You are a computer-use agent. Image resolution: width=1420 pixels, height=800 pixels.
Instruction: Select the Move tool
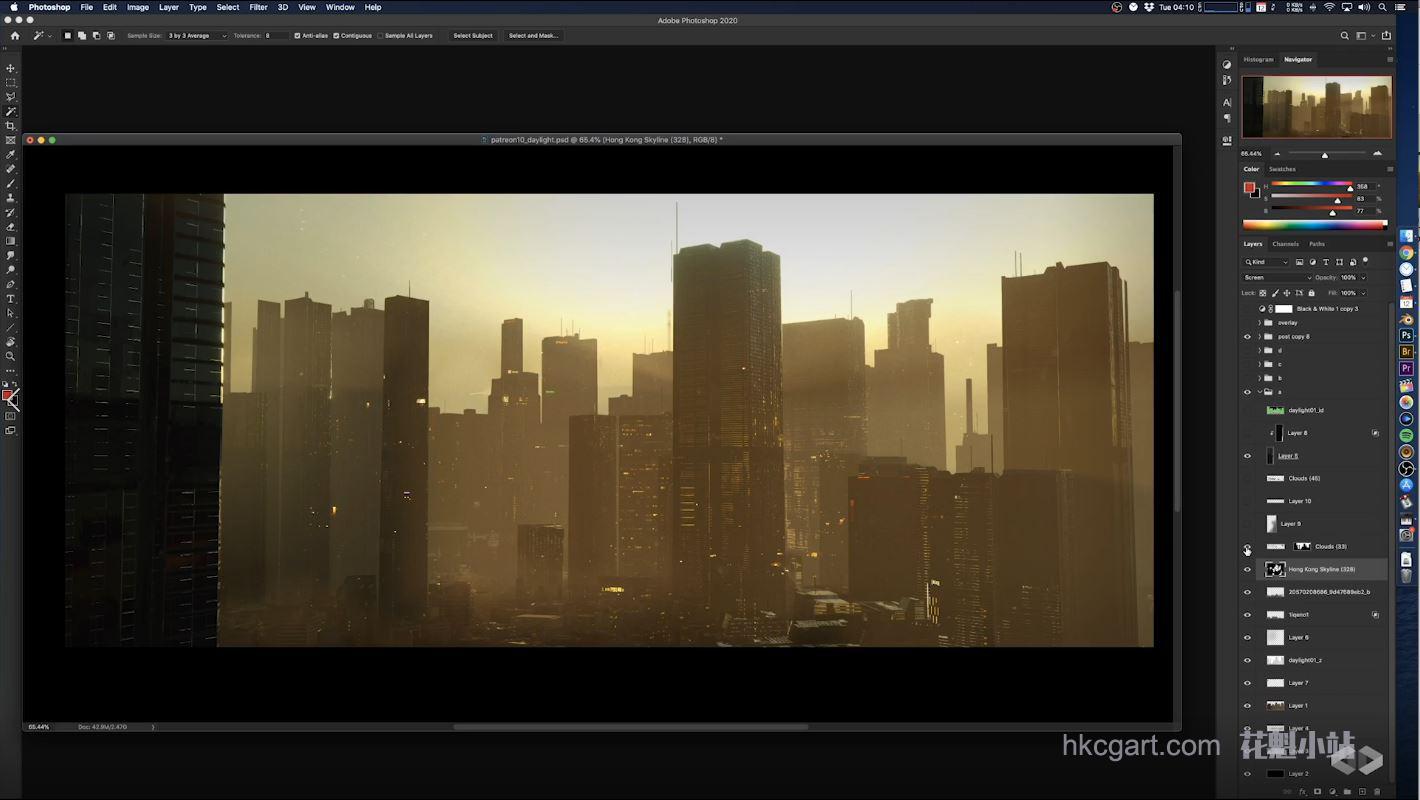[11, 68]
